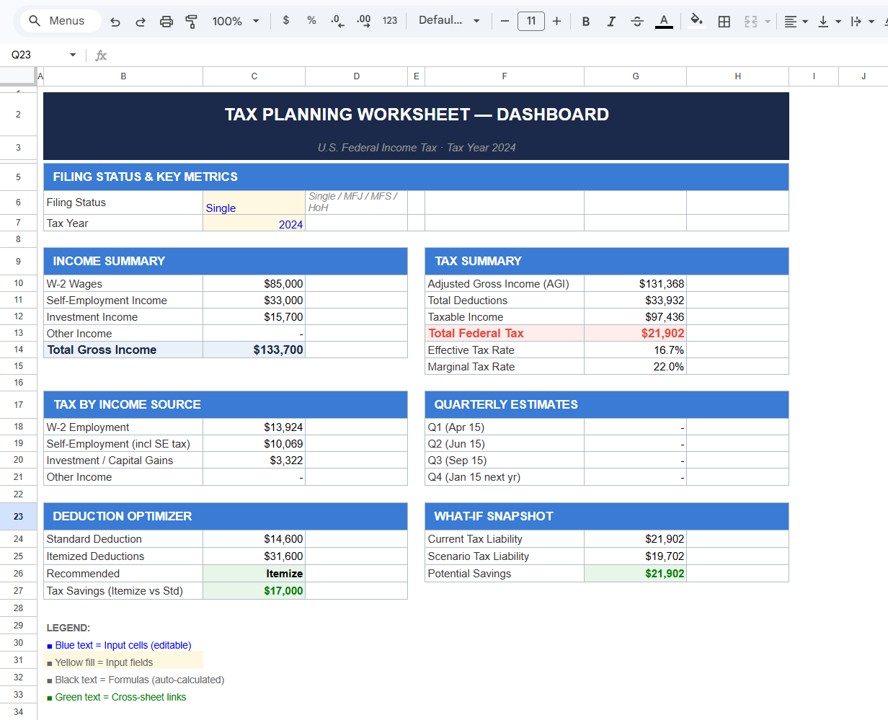Decrease font size with minus button
Viewport: 888px width, 720px height.
(505, 22)
